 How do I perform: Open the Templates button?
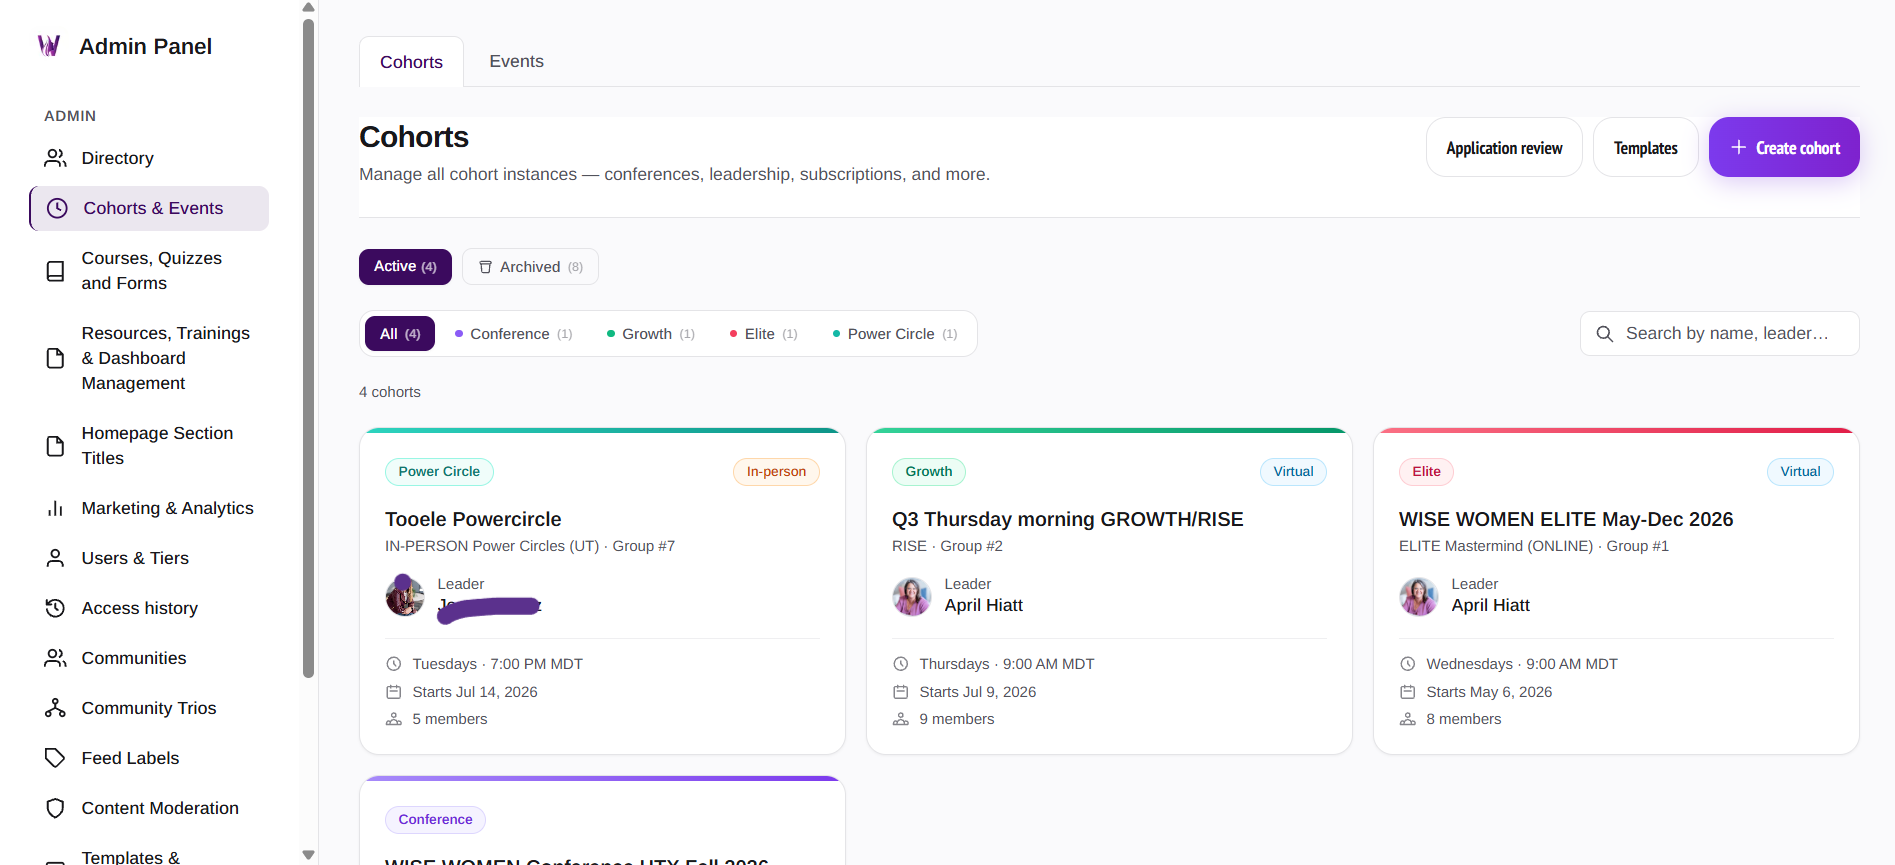point(1646,148)
